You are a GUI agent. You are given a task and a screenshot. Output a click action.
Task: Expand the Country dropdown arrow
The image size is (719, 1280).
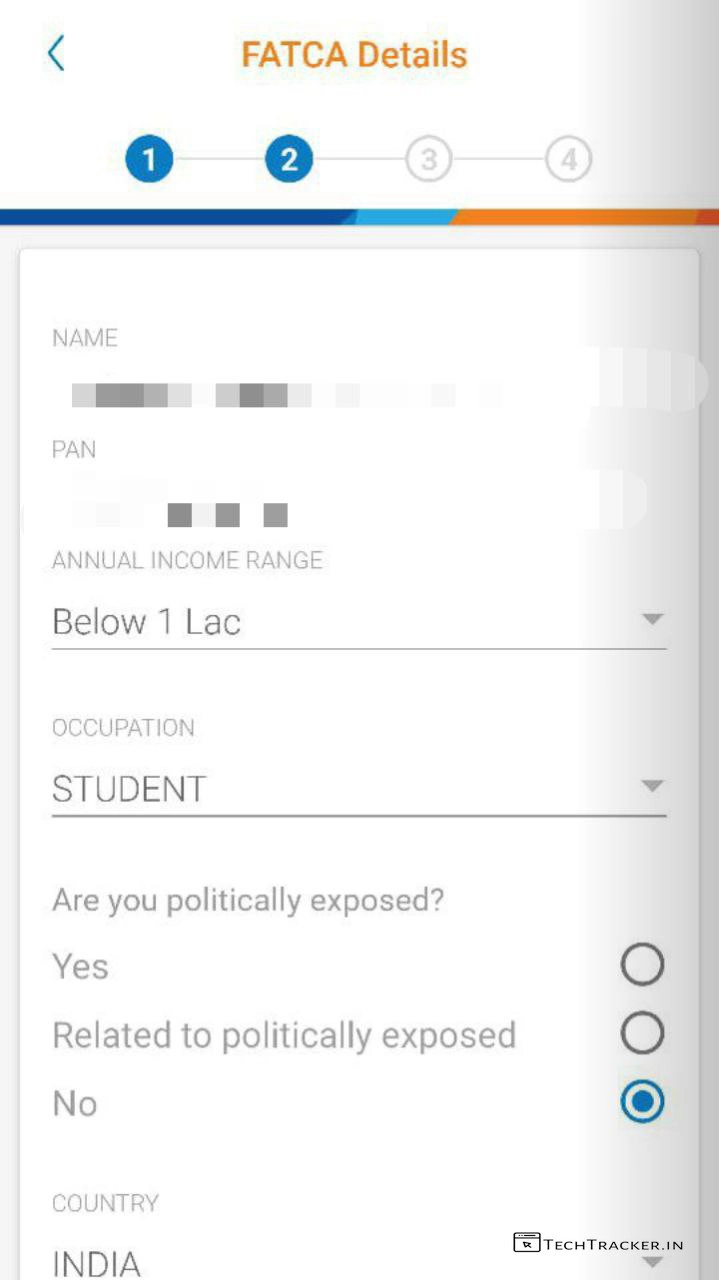coord(652,1263)
